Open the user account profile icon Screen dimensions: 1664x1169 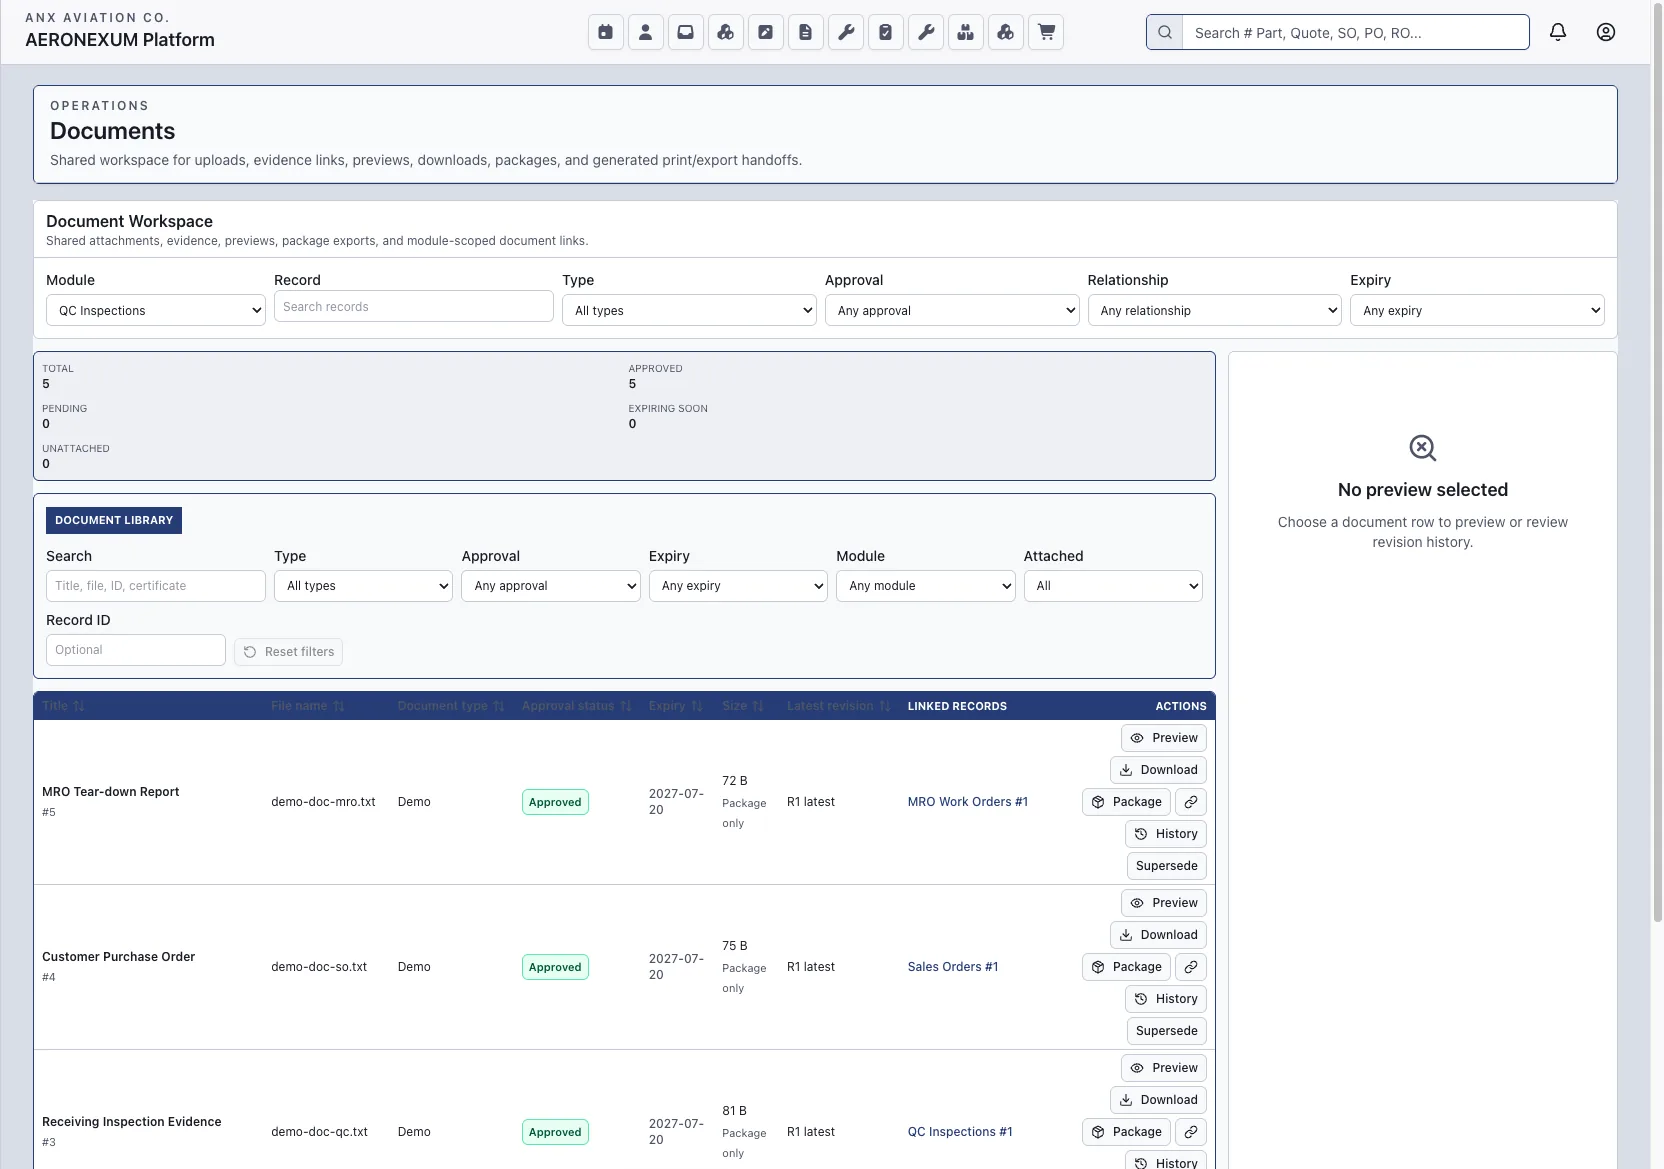coord(1606,32)
